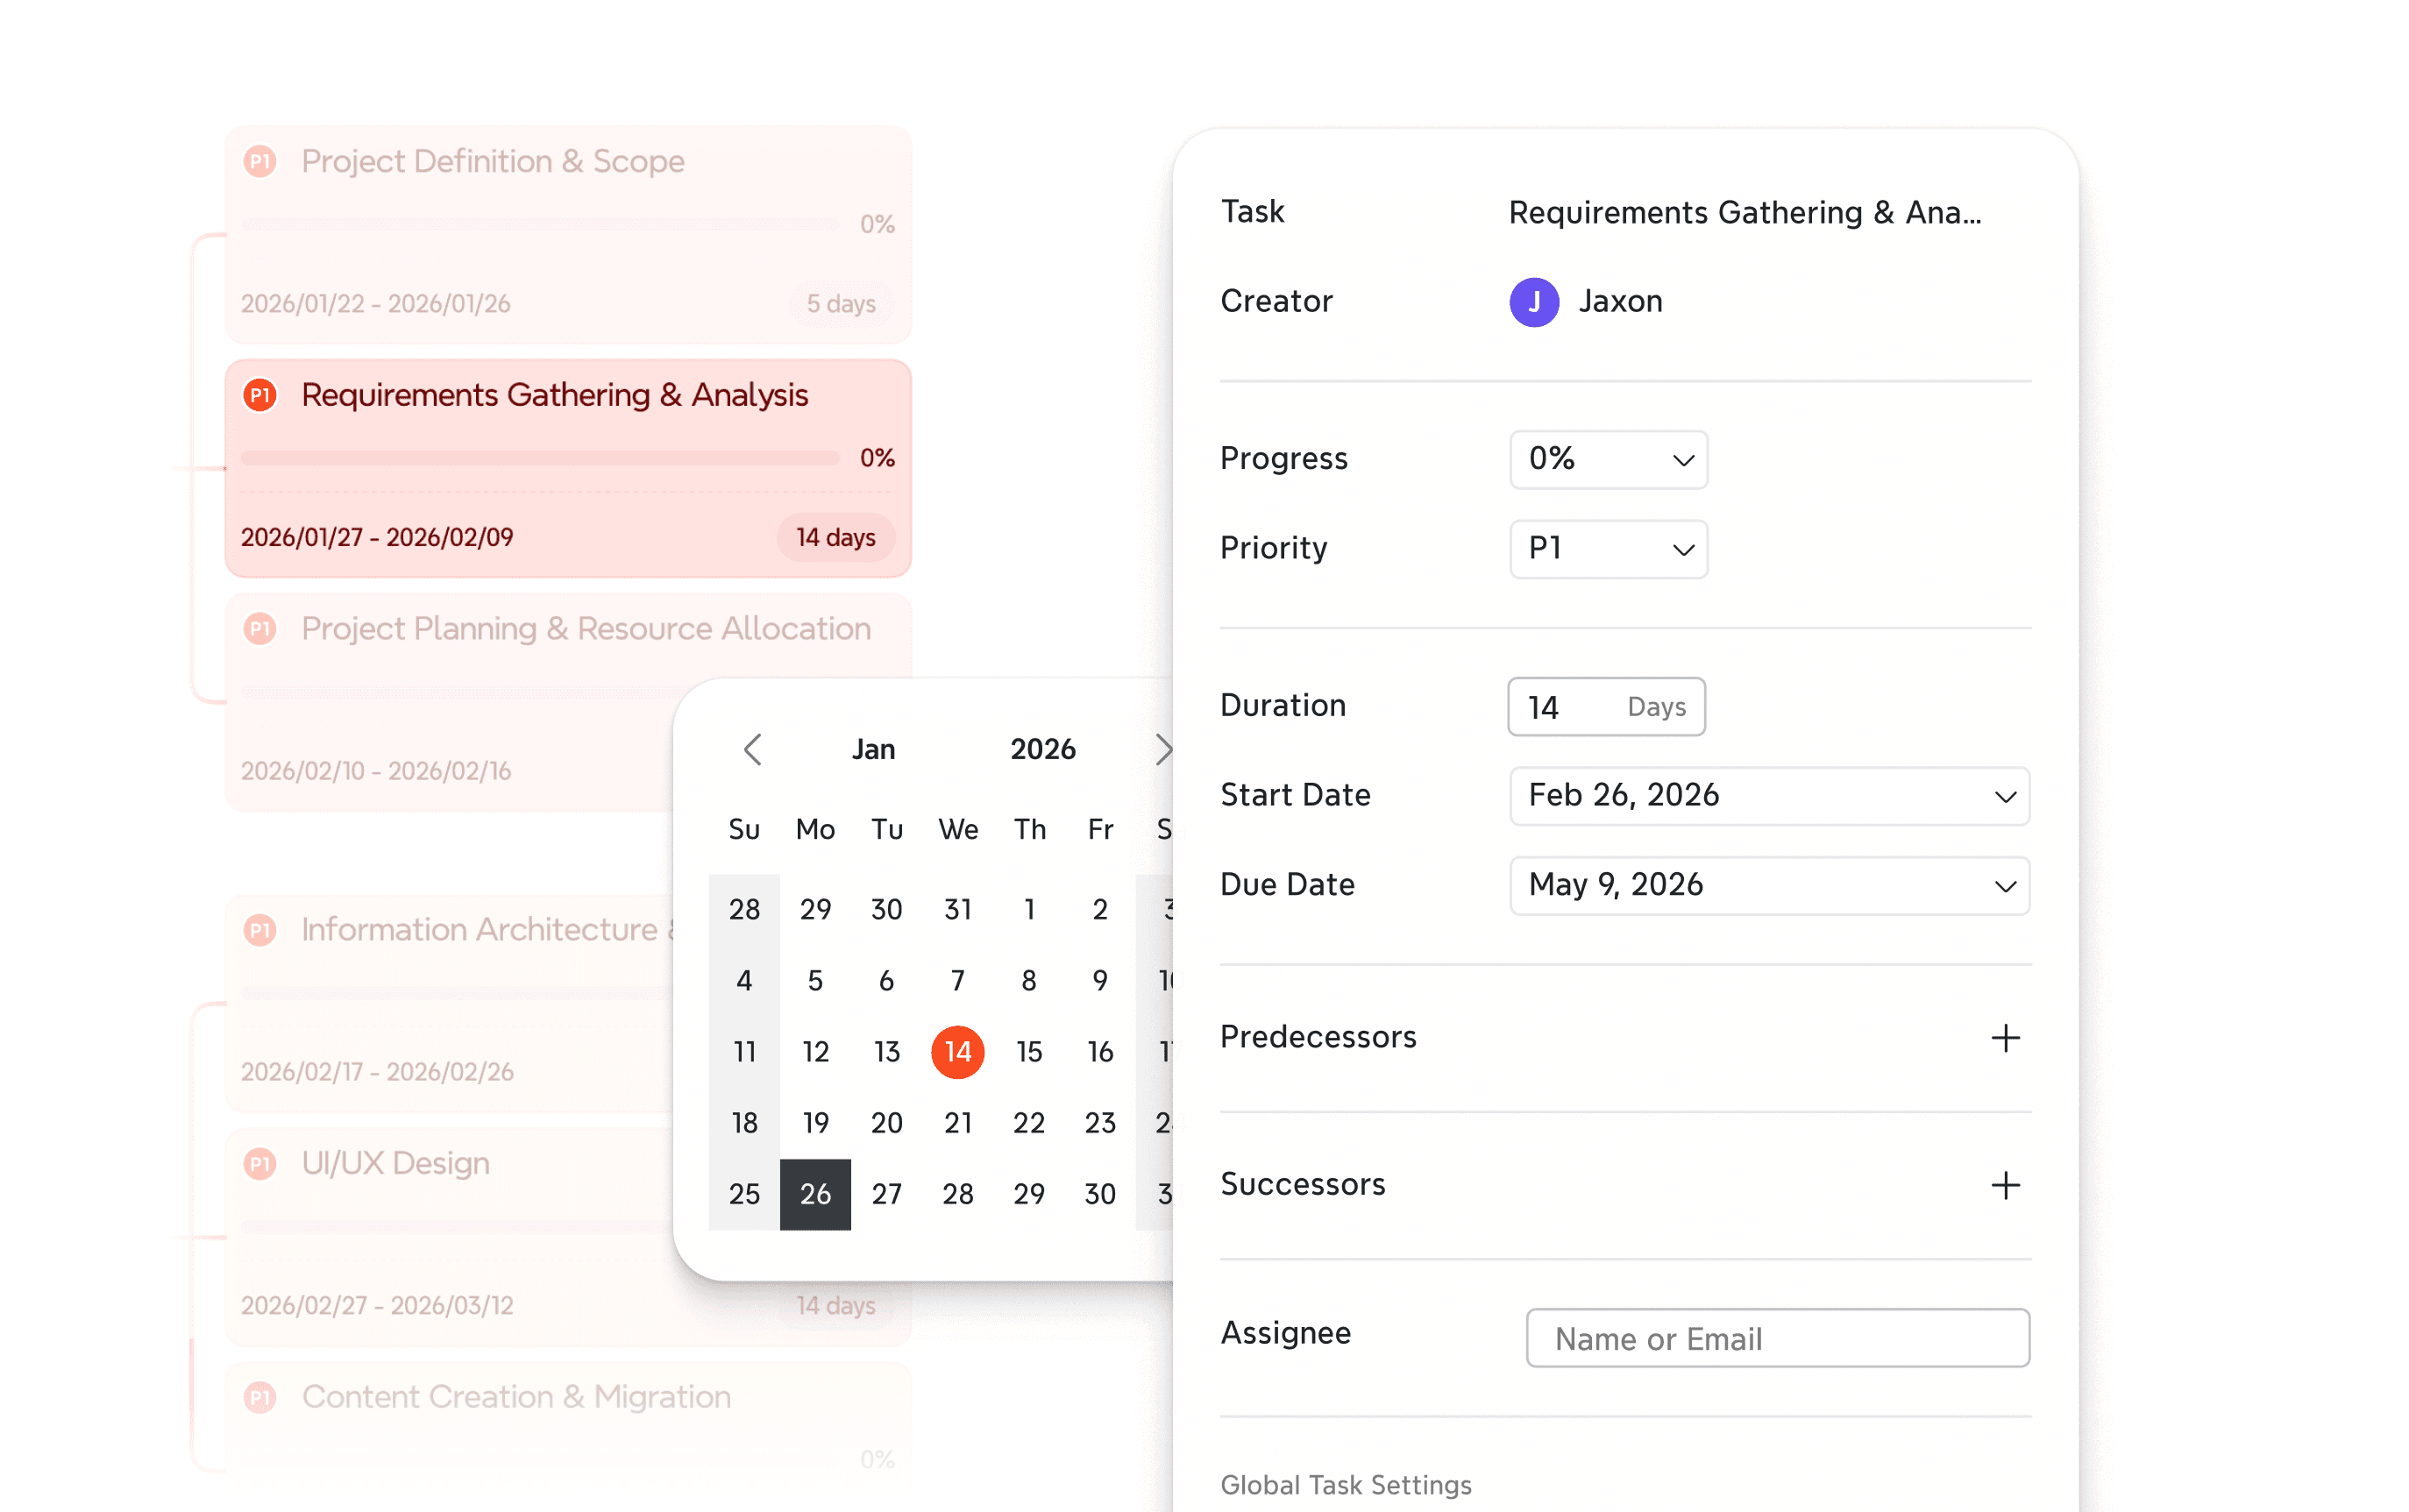
Task: Click Requirements Gathering progress bar
Action: pos(540,458)
